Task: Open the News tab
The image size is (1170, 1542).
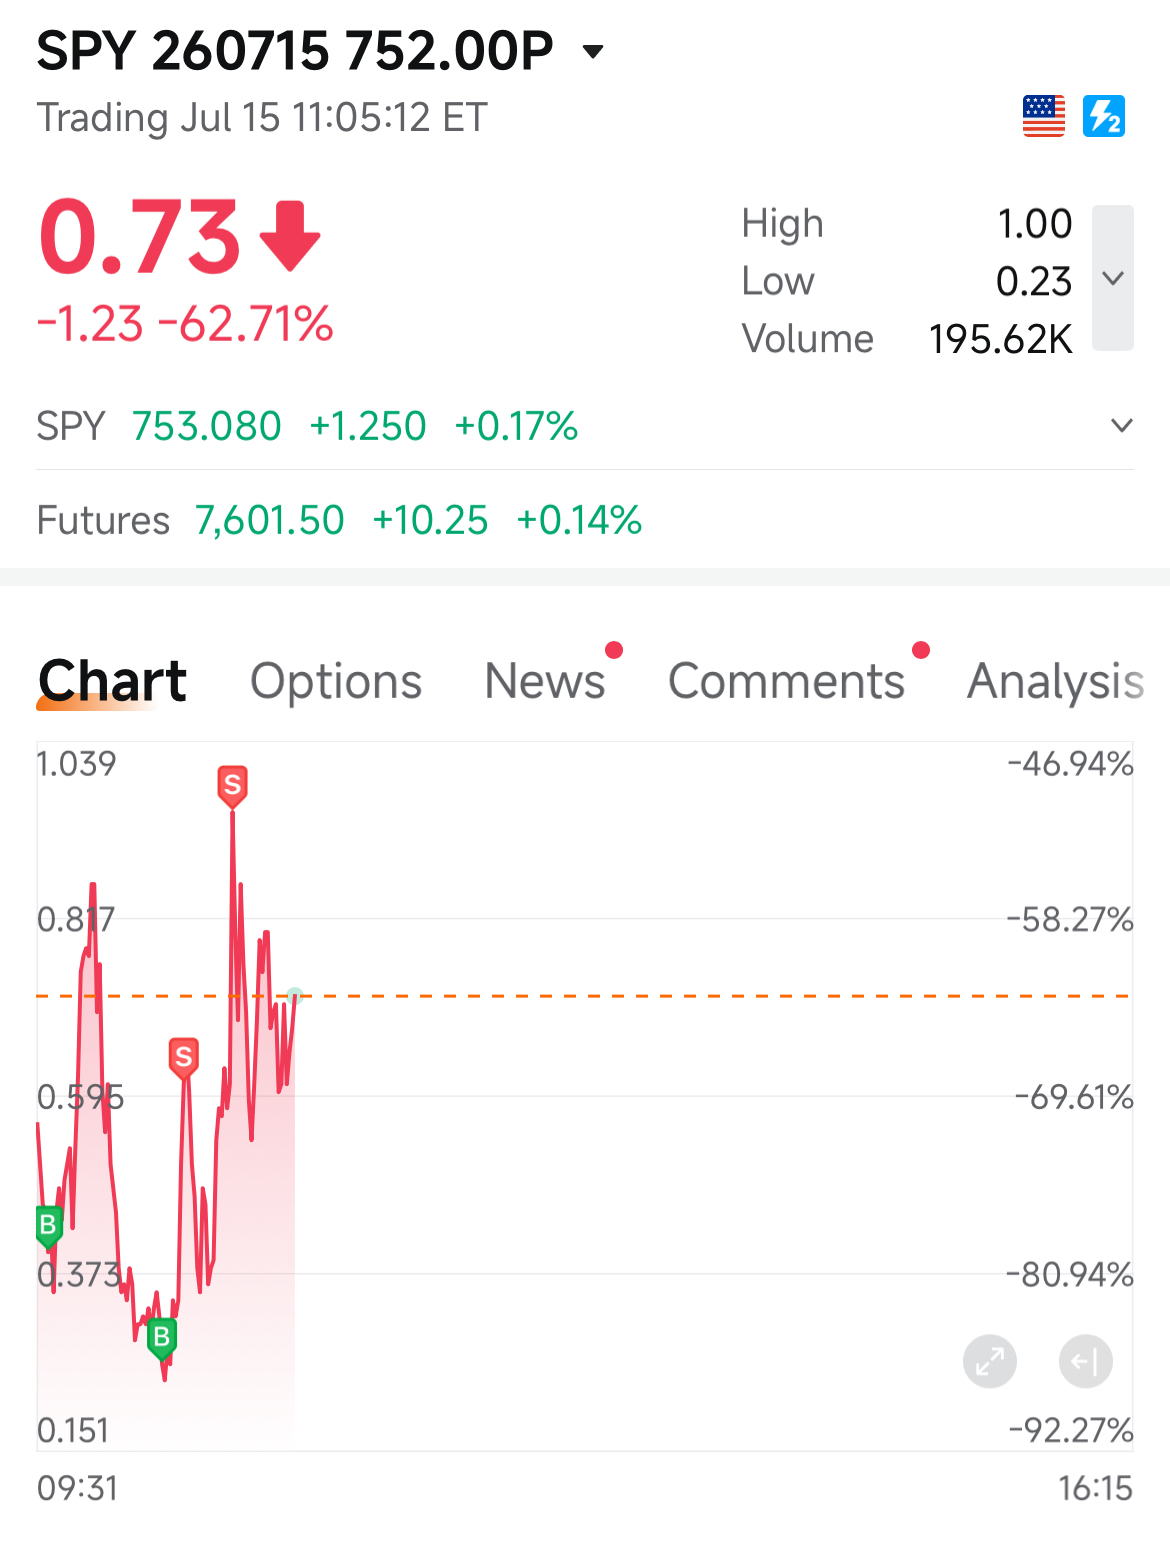Action: click(545, 681)
